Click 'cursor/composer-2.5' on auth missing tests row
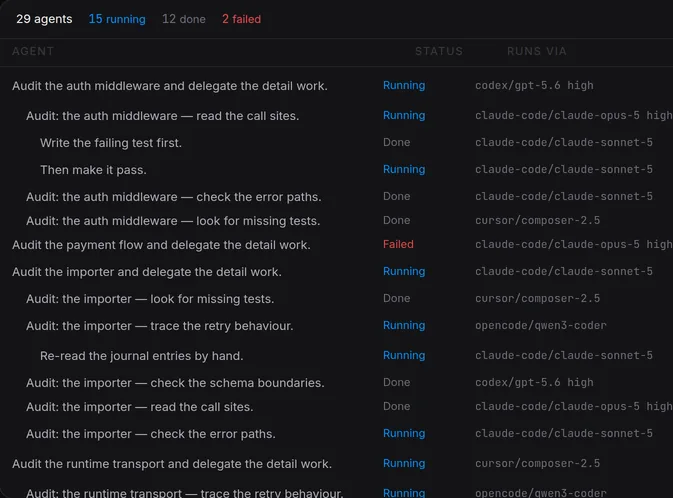673x498 pixels. point(537,220)
